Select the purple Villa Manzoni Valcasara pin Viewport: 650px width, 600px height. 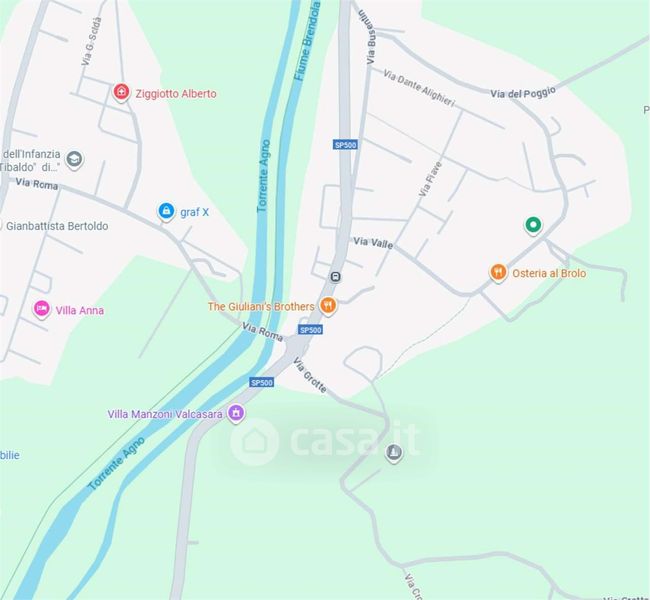tap(236, 413)
